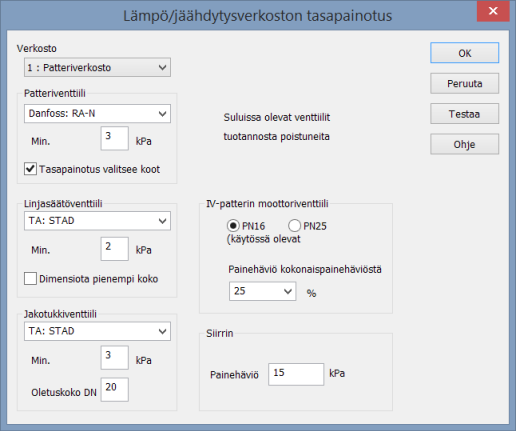This screenshot has width=516, height=431.
Task: Select the PN16 radio button
Action: pyautogui.click(x=233, y=226)
